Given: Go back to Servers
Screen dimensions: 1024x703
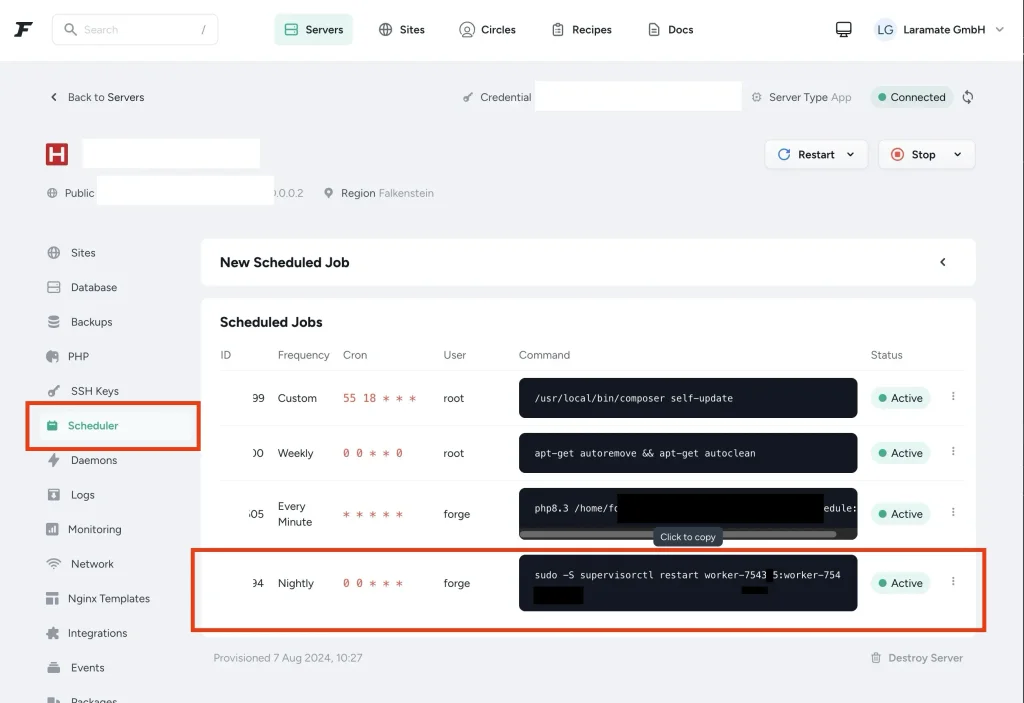Looking at the screenshot, I should pyautogui.click(x=97, y=97).
